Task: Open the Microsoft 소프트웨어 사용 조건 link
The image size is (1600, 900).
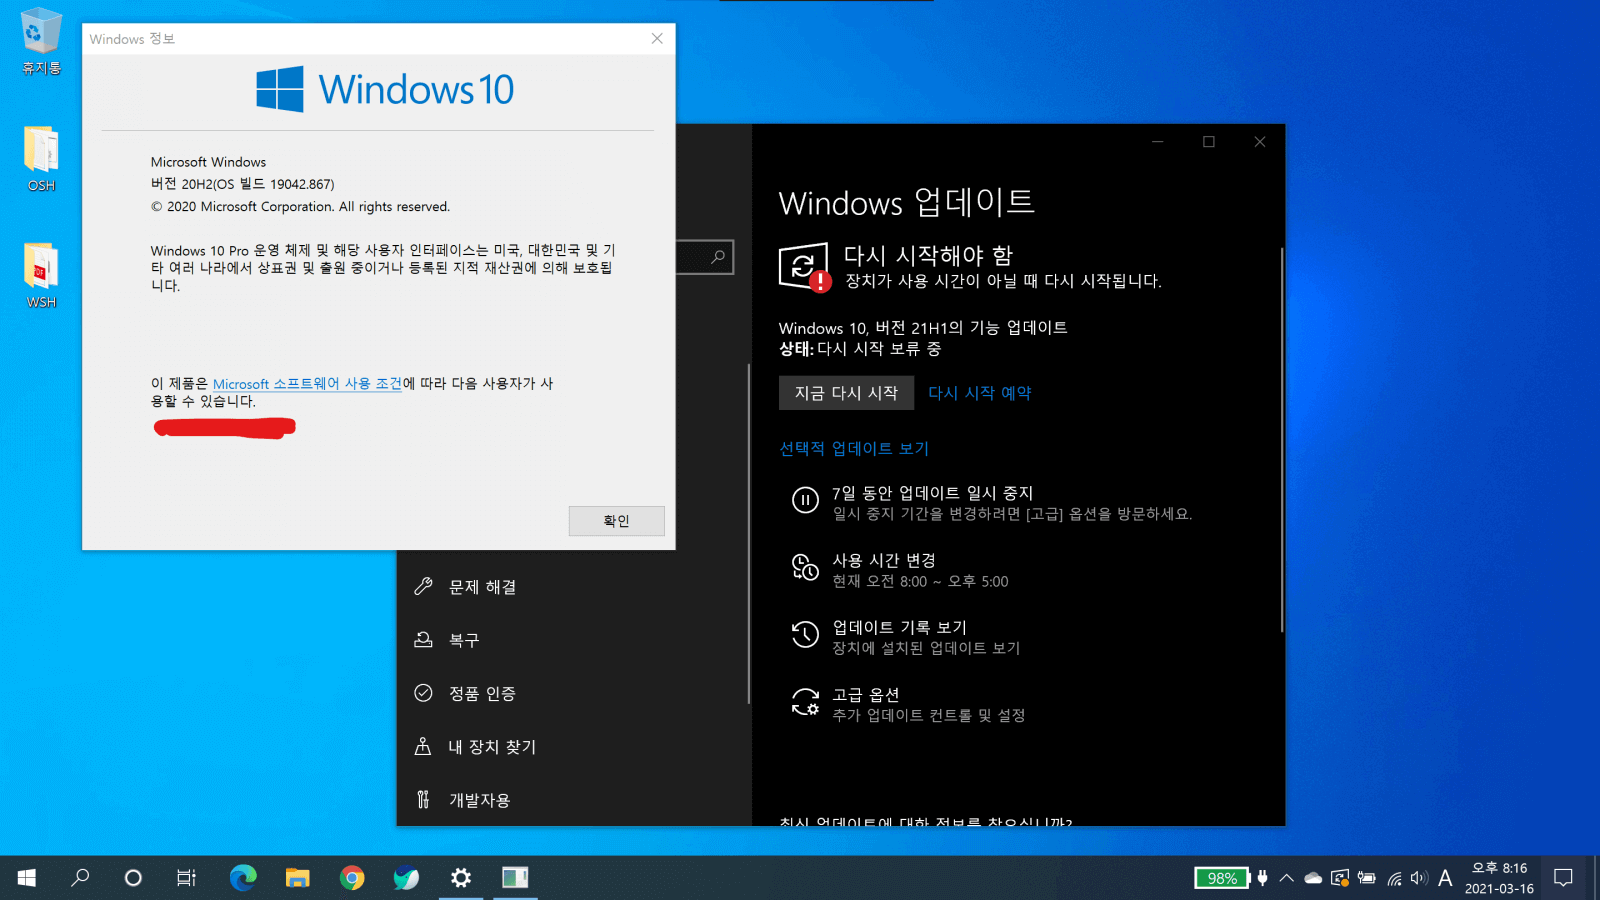Action: click(x=308, y=384)
